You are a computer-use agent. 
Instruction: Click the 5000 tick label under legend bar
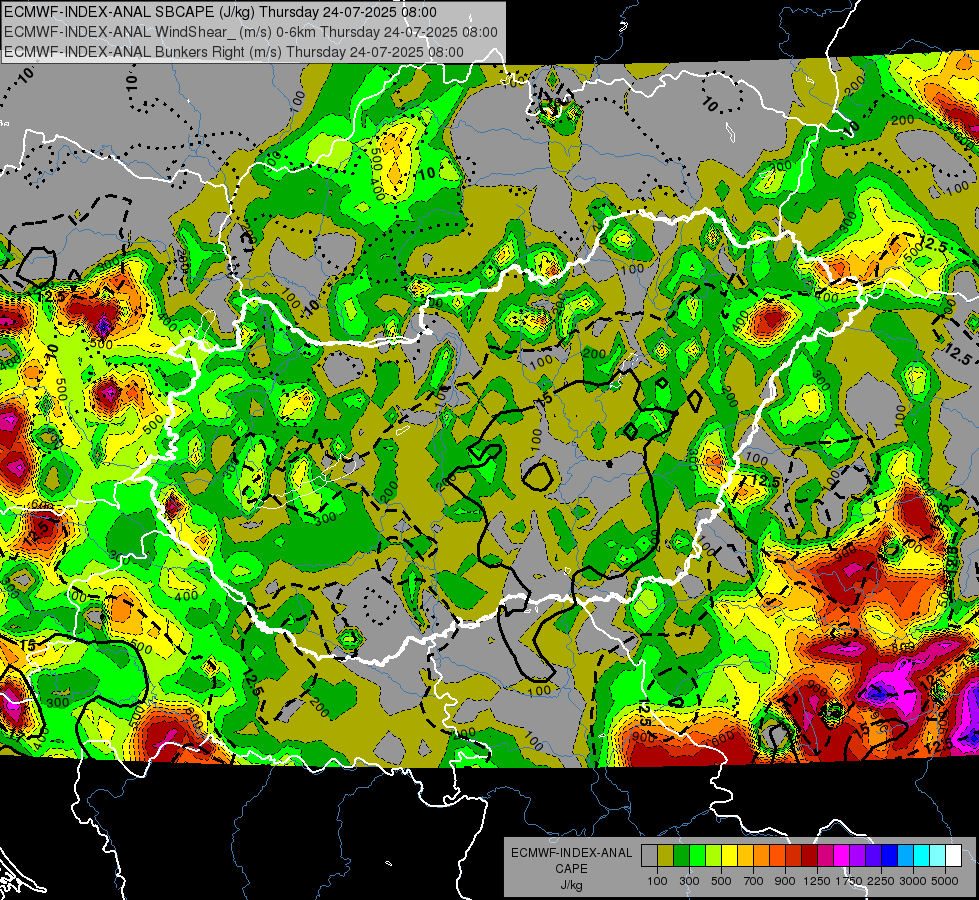tap(946, 881)
